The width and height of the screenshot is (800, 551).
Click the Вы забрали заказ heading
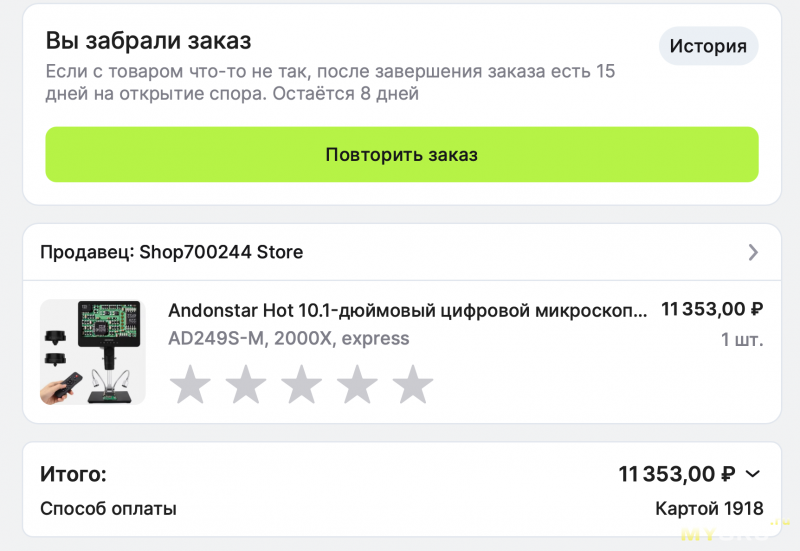tap(148, 41)
